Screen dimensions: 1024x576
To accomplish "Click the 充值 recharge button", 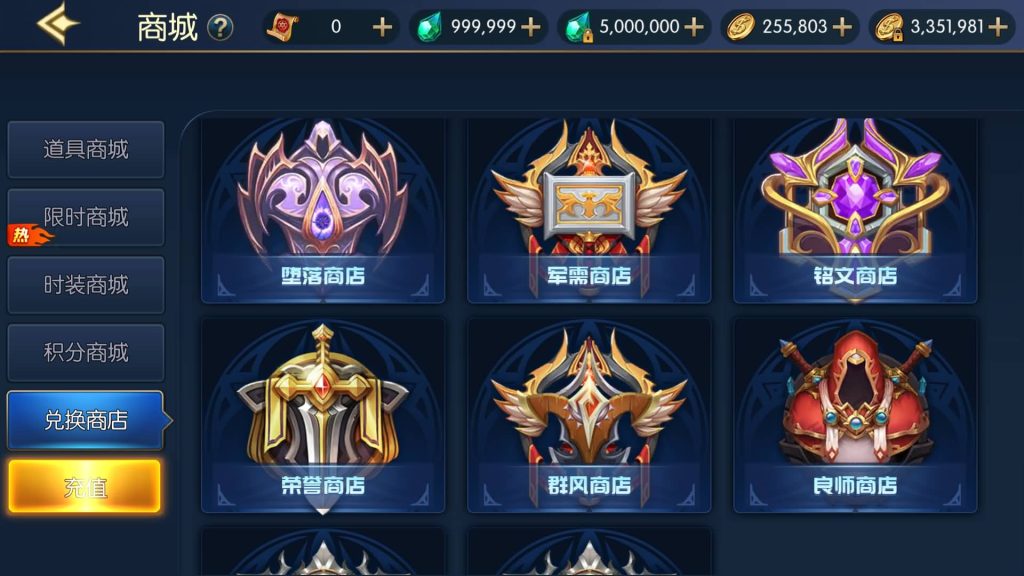I will tap(84, 486).
